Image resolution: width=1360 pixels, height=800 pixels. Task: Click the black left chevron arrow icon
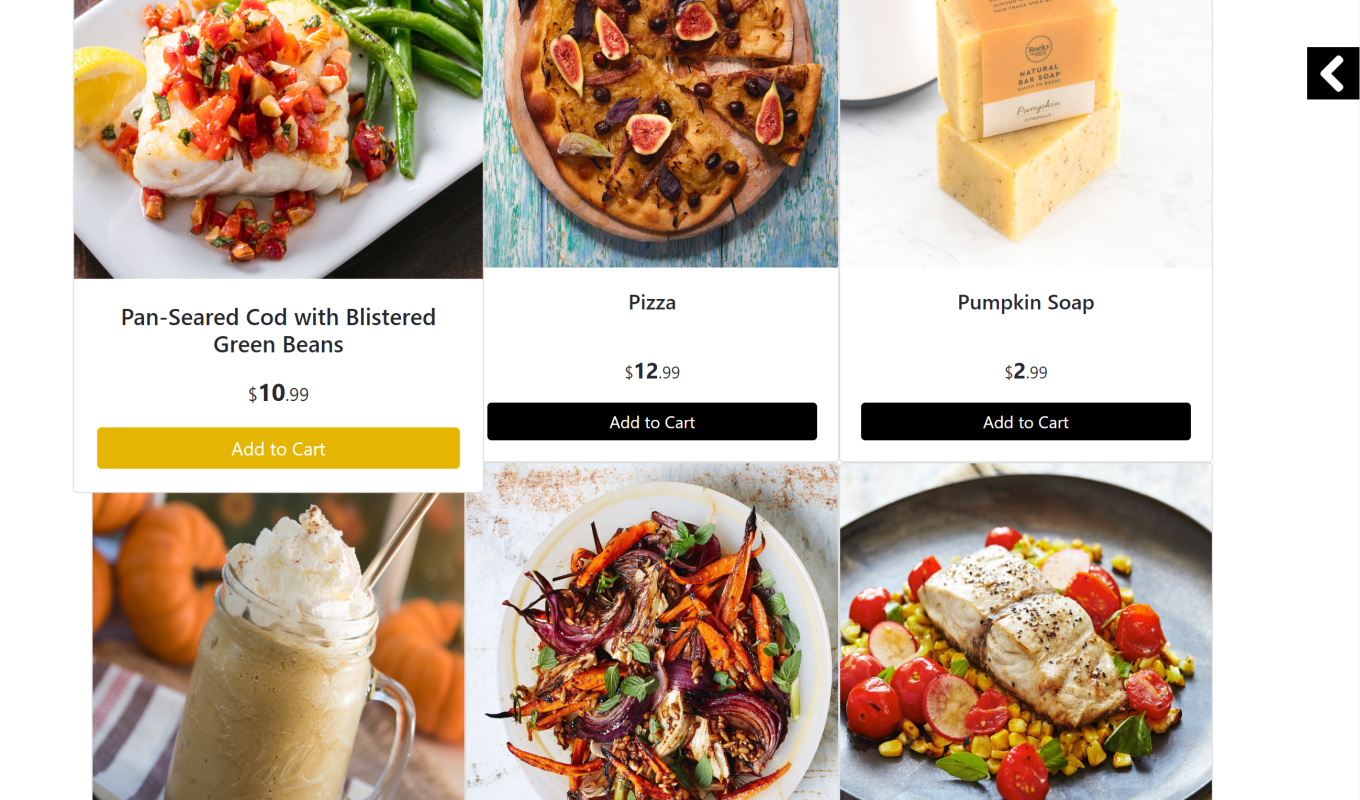click(1333, 73)
